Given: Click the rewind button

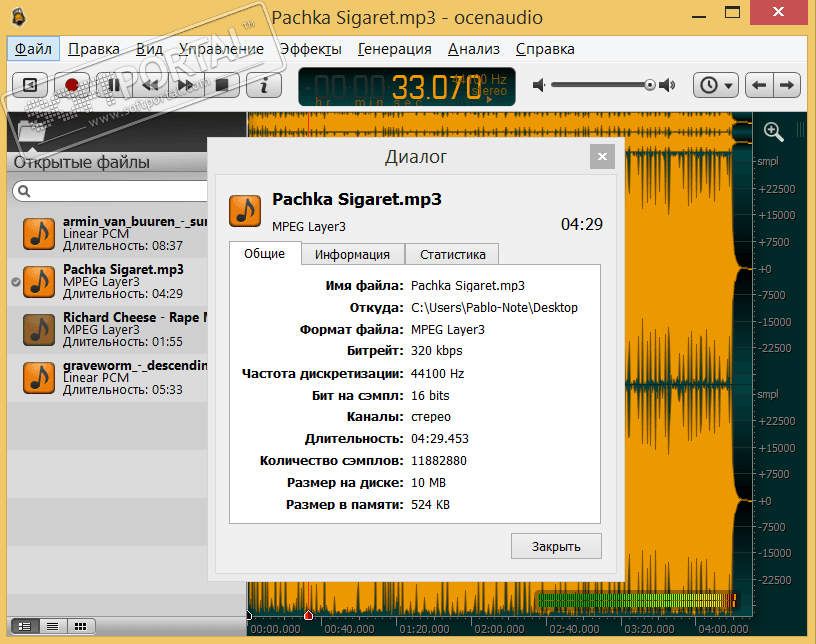Looking at the screenshot, I should pos(150,85).
